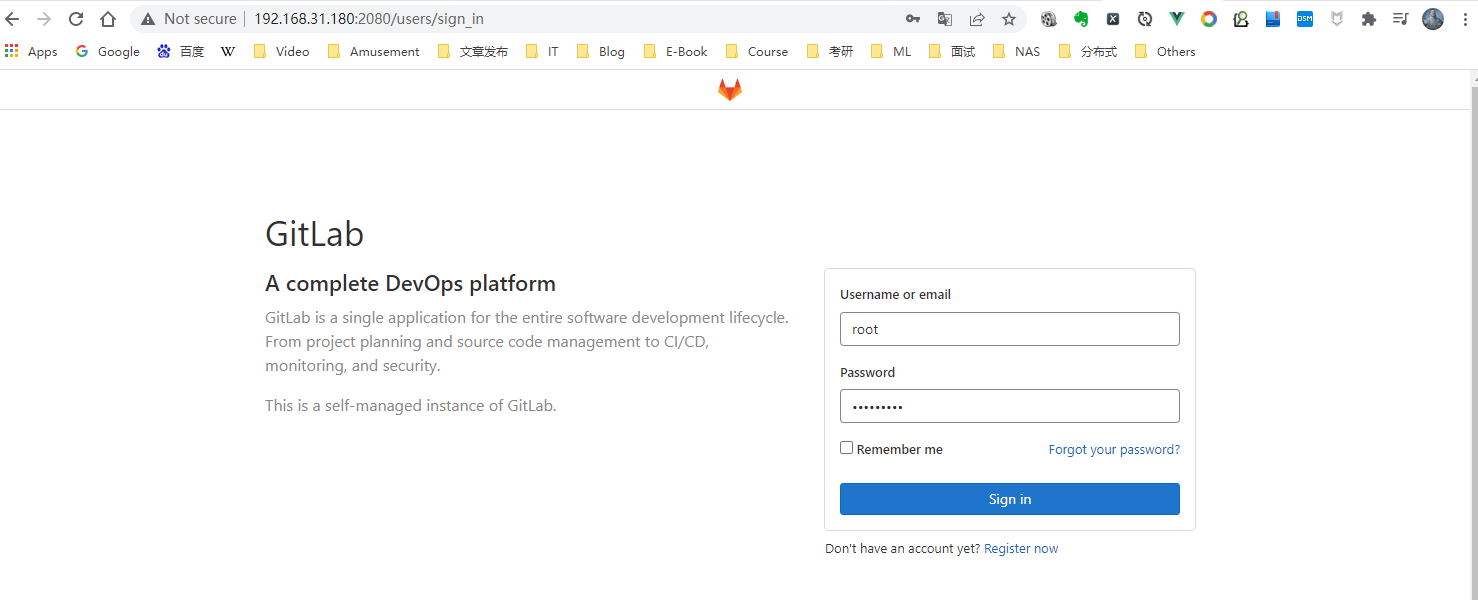Click the gray shield extension icon
This screenshot has width=1478, height=600.
[x=1337, y=19]
